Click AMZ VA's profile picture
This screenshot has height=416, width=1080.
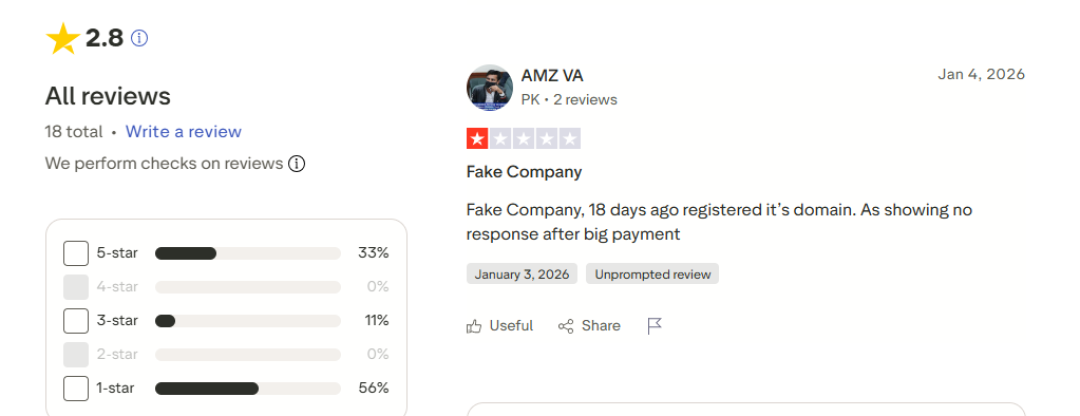tap(489, 88)
